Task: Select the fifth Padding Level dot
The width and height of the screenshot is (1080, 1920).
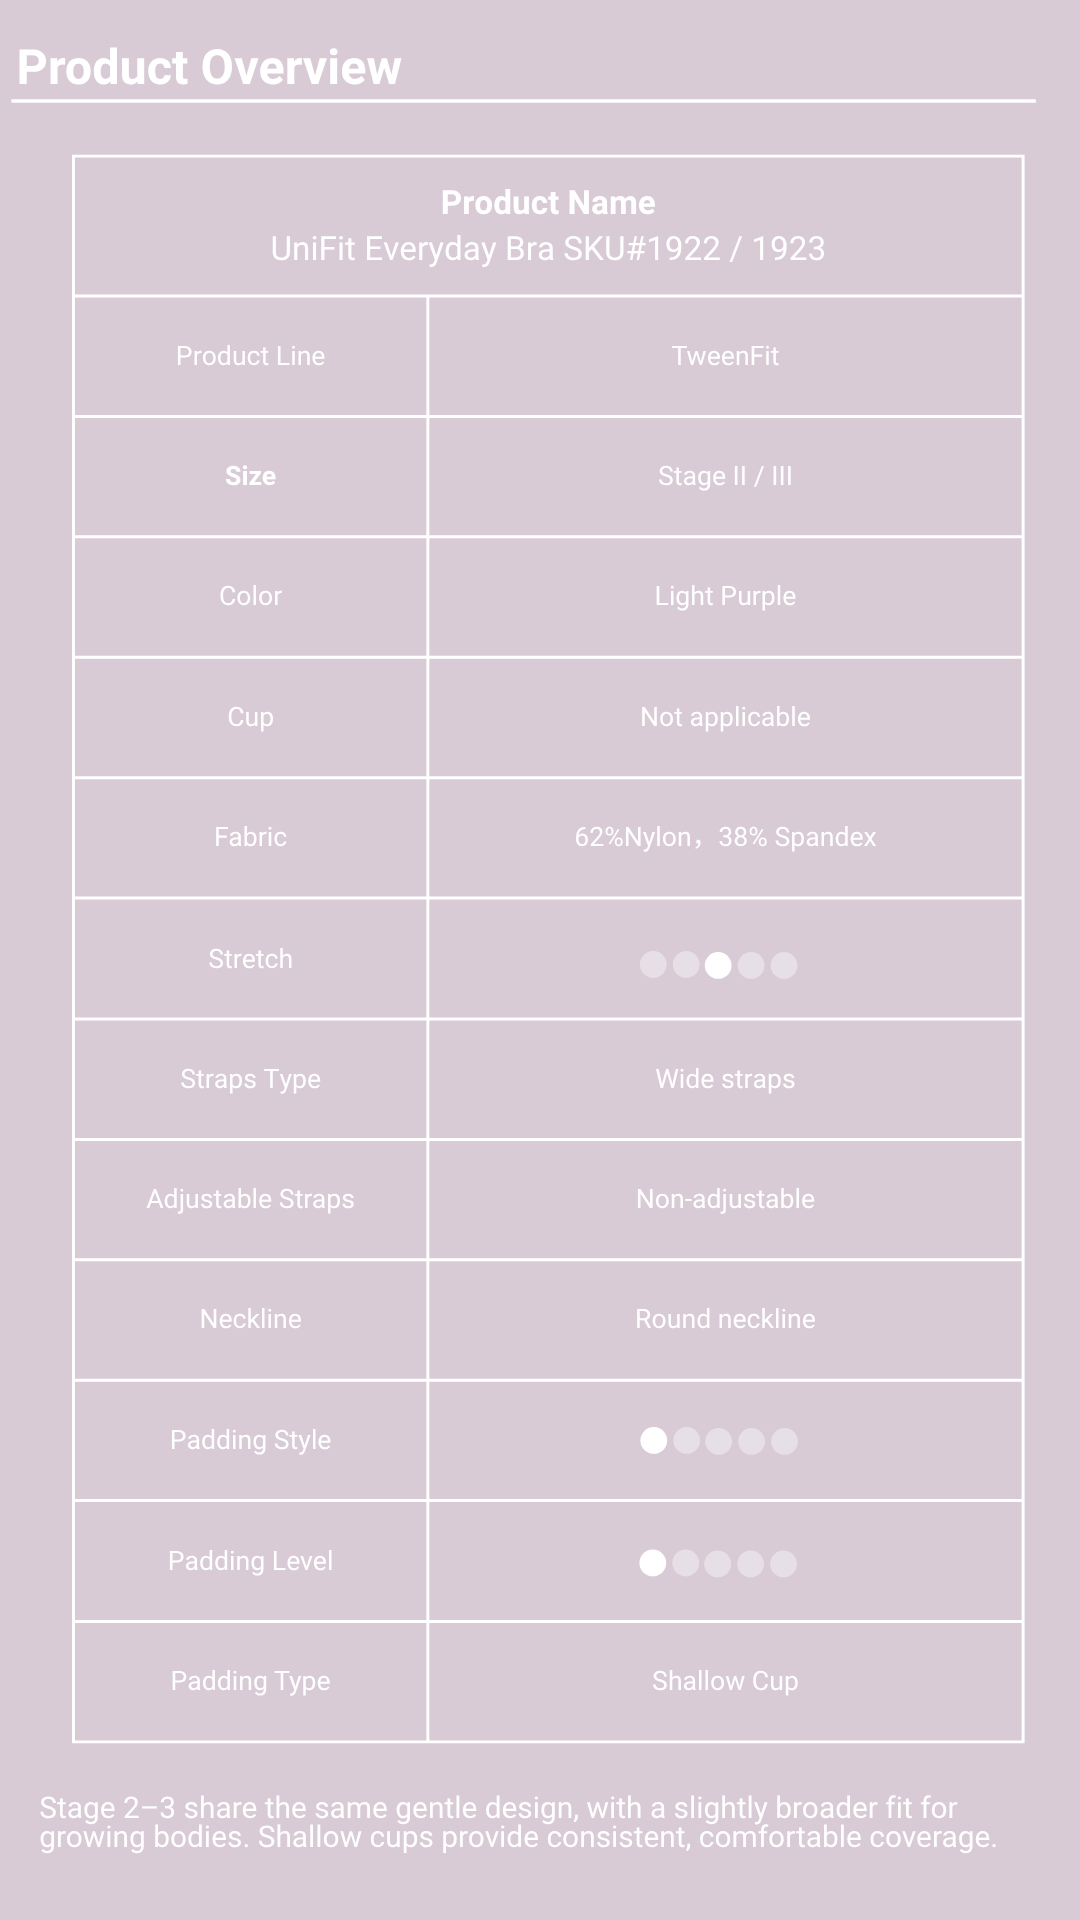Action: pyautogui.click(x=783, y=1563)
